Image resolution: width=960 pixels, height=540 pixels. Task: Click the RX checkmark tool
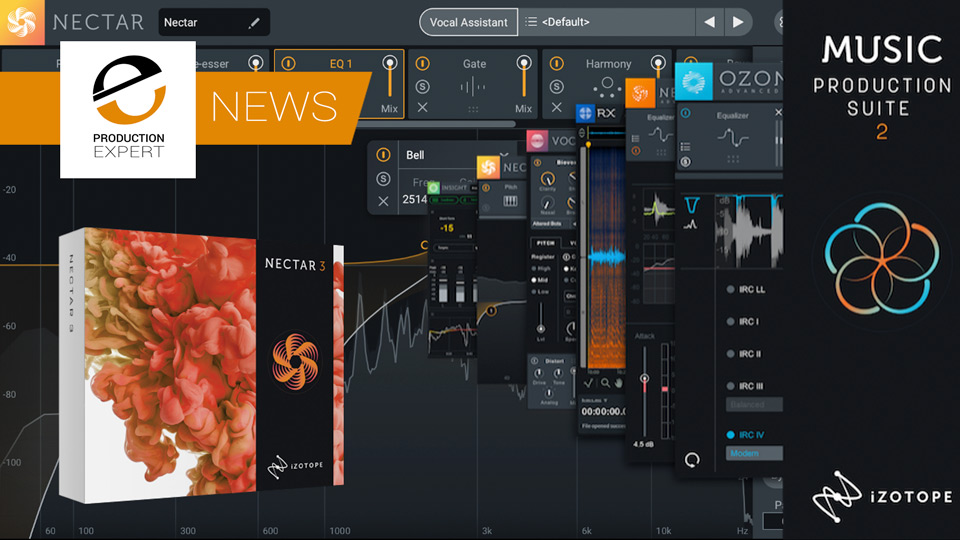(x=588, y=383)
